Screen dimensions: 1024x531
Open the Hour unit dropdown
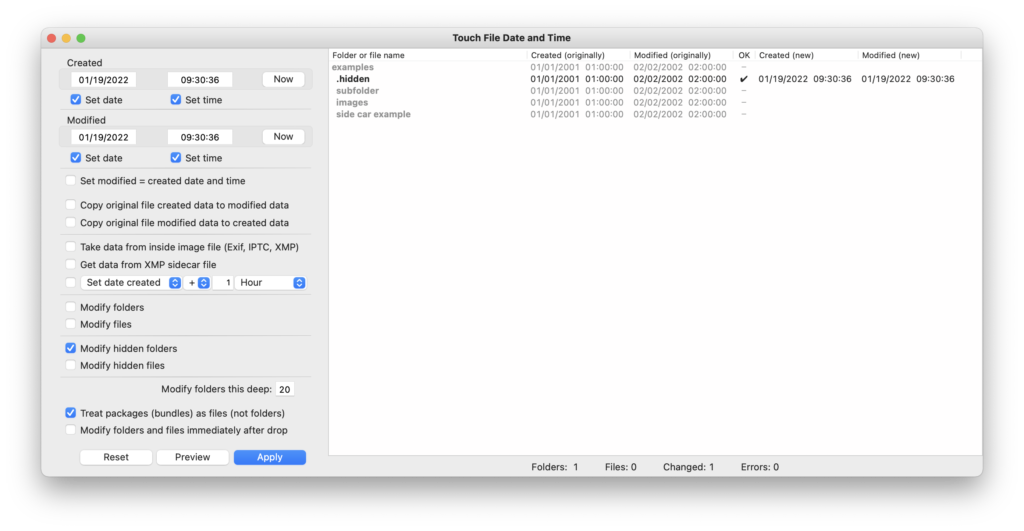point(270,283)
